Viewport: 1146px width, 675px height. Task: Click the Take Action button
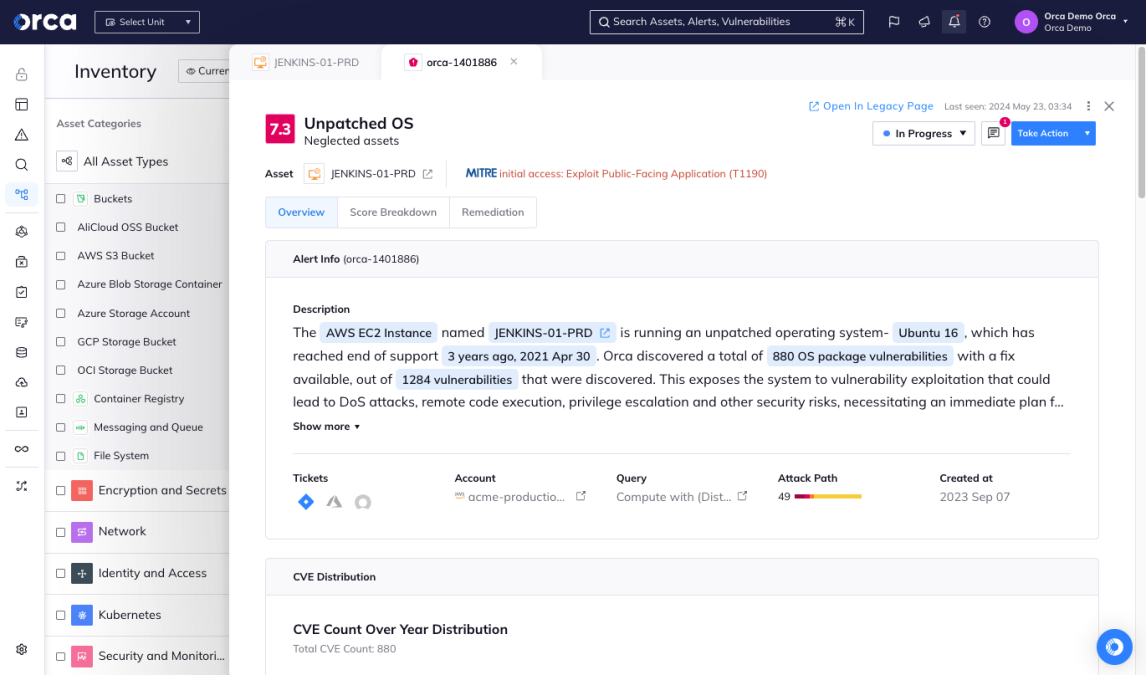click(1044, 133)
